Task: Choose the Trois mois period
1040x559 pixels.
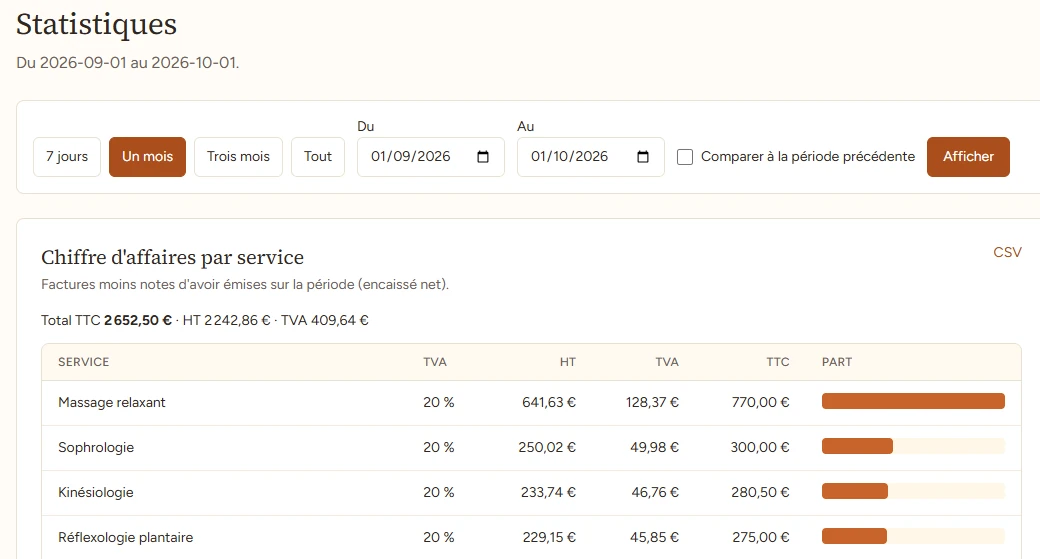Action: click(238, 156)
